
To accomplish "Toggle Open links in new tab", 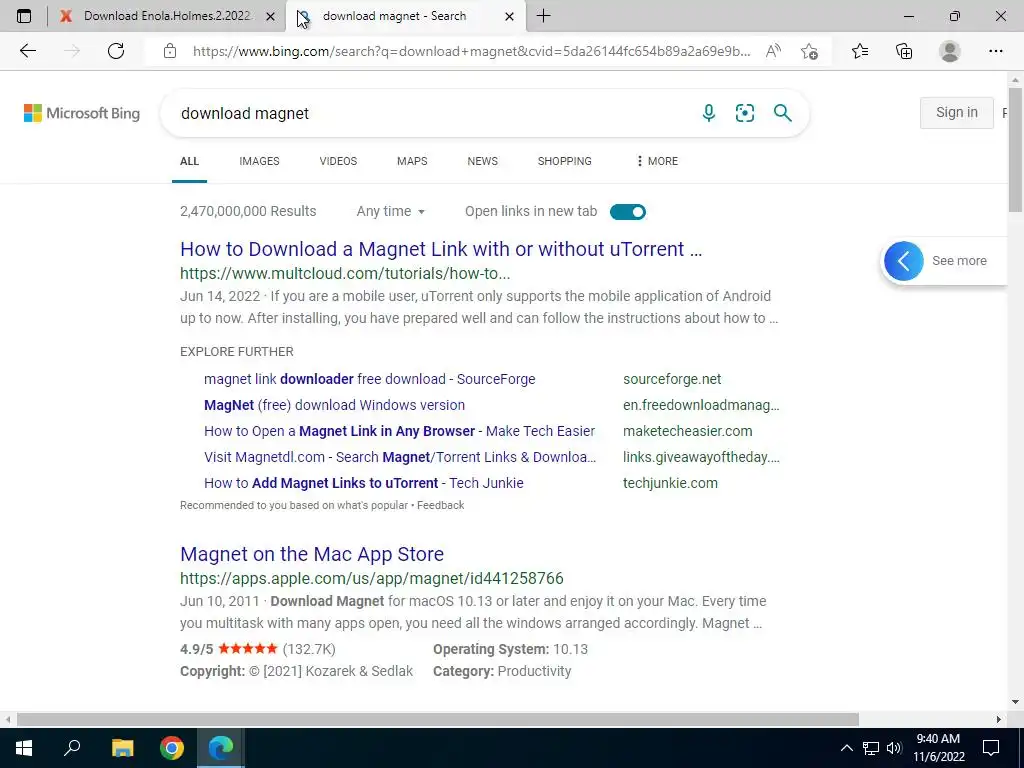I will pos(628,212).
